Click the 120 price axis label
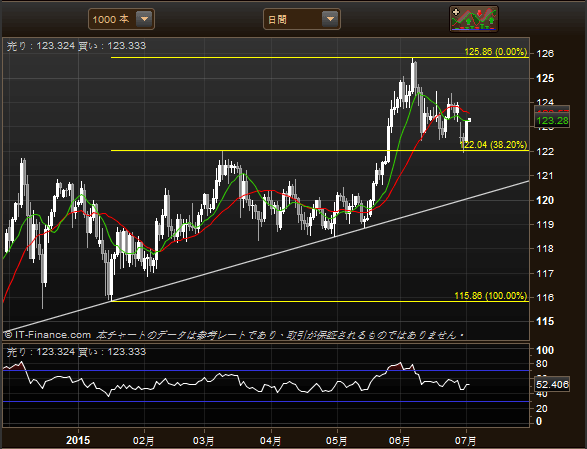Viewport: 587px width, 449px height. (x=545, y=200)
